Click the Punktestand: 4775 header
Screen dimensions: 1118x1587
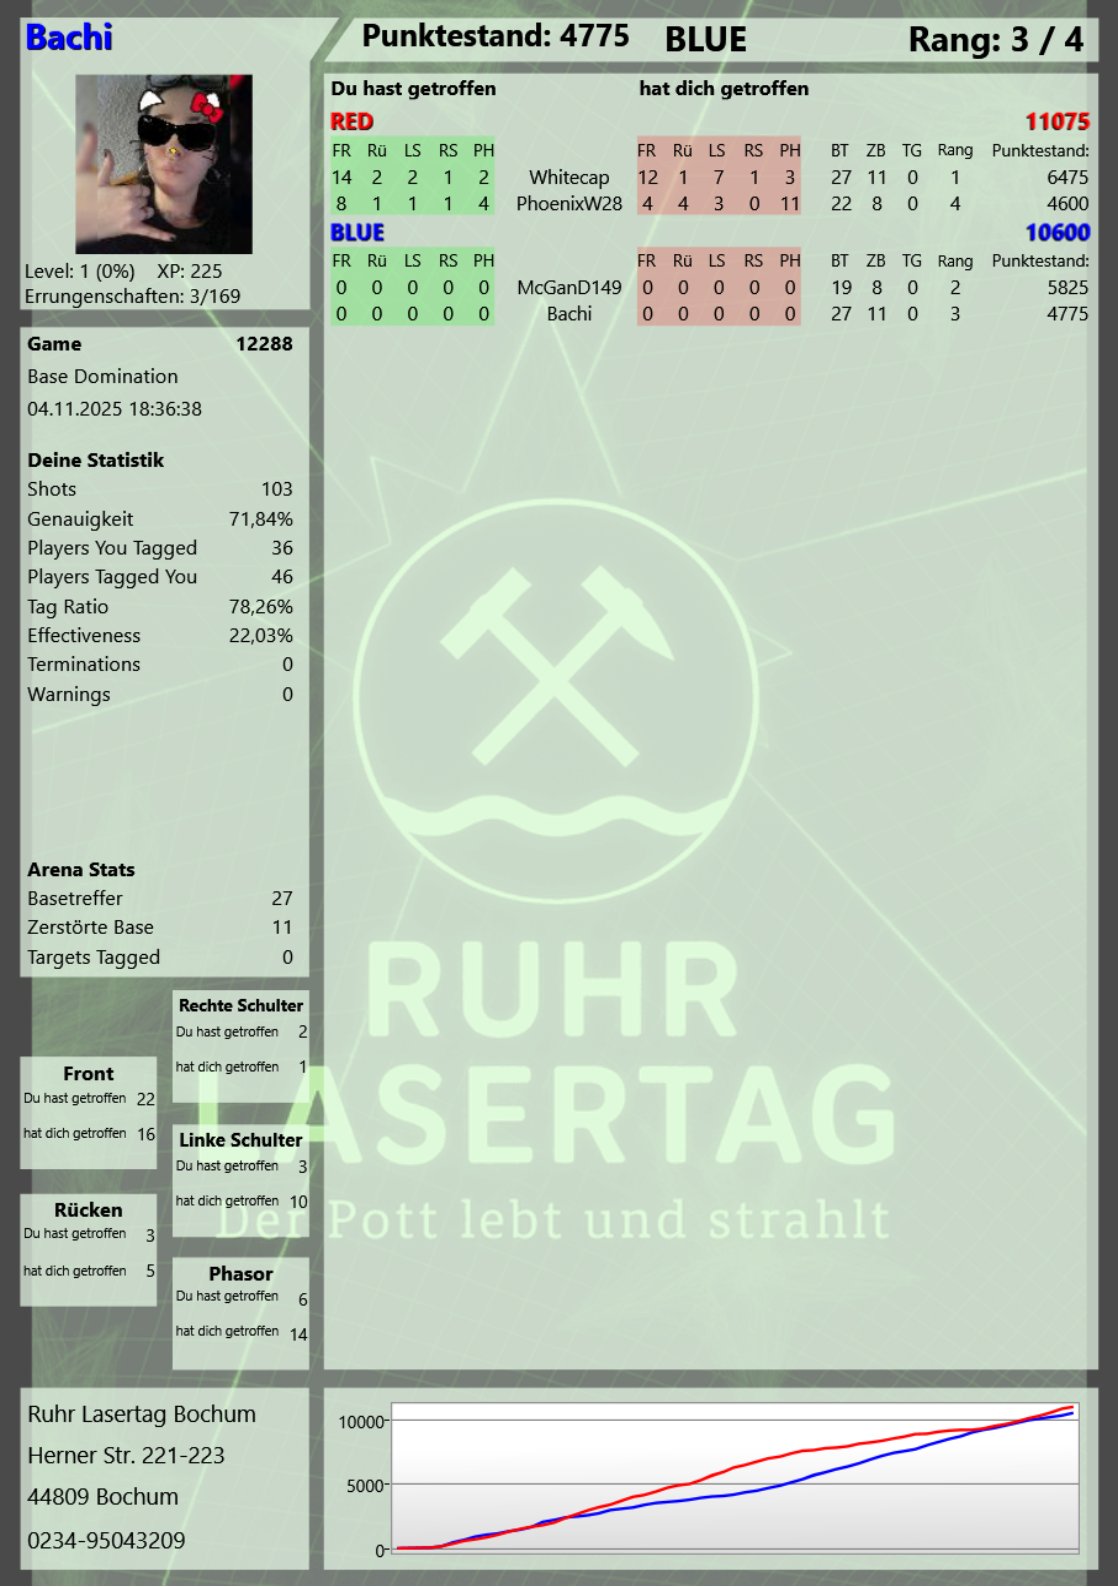[x=495, y=37]
